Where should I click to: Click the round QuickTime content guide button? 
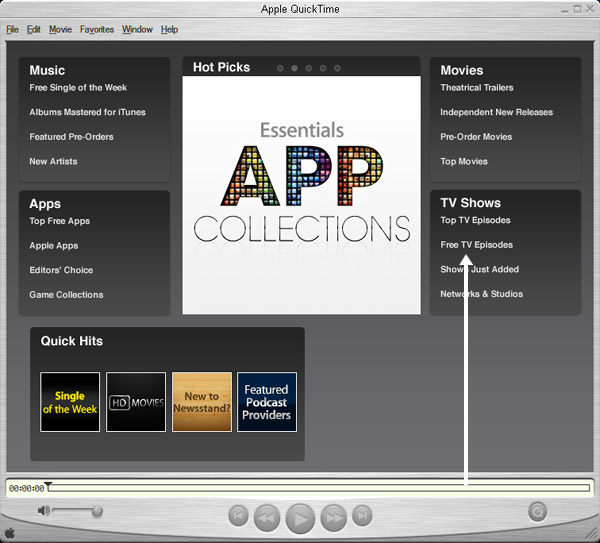coord(537,512)
